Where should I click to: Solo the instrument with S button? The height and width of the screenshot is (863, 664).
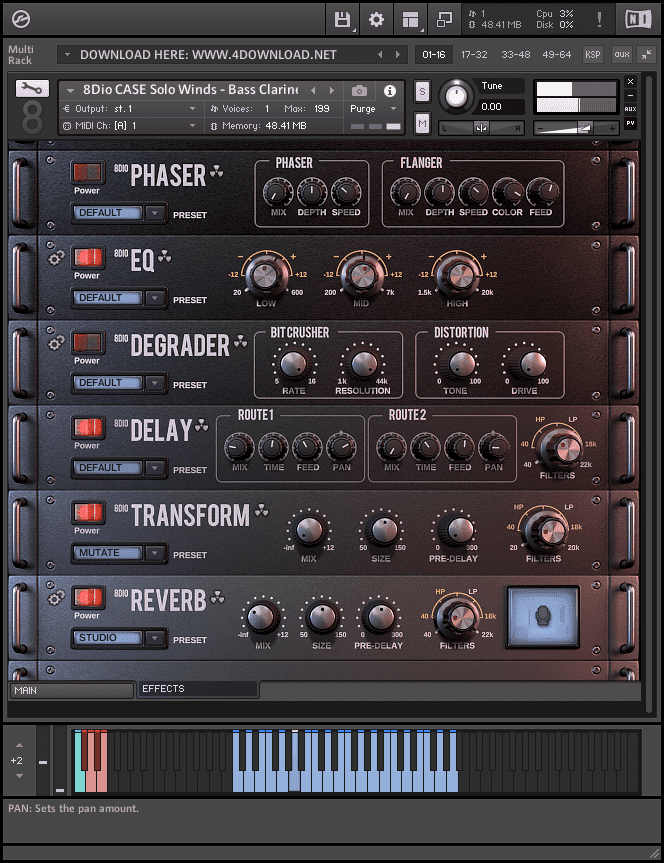point(422,91)
